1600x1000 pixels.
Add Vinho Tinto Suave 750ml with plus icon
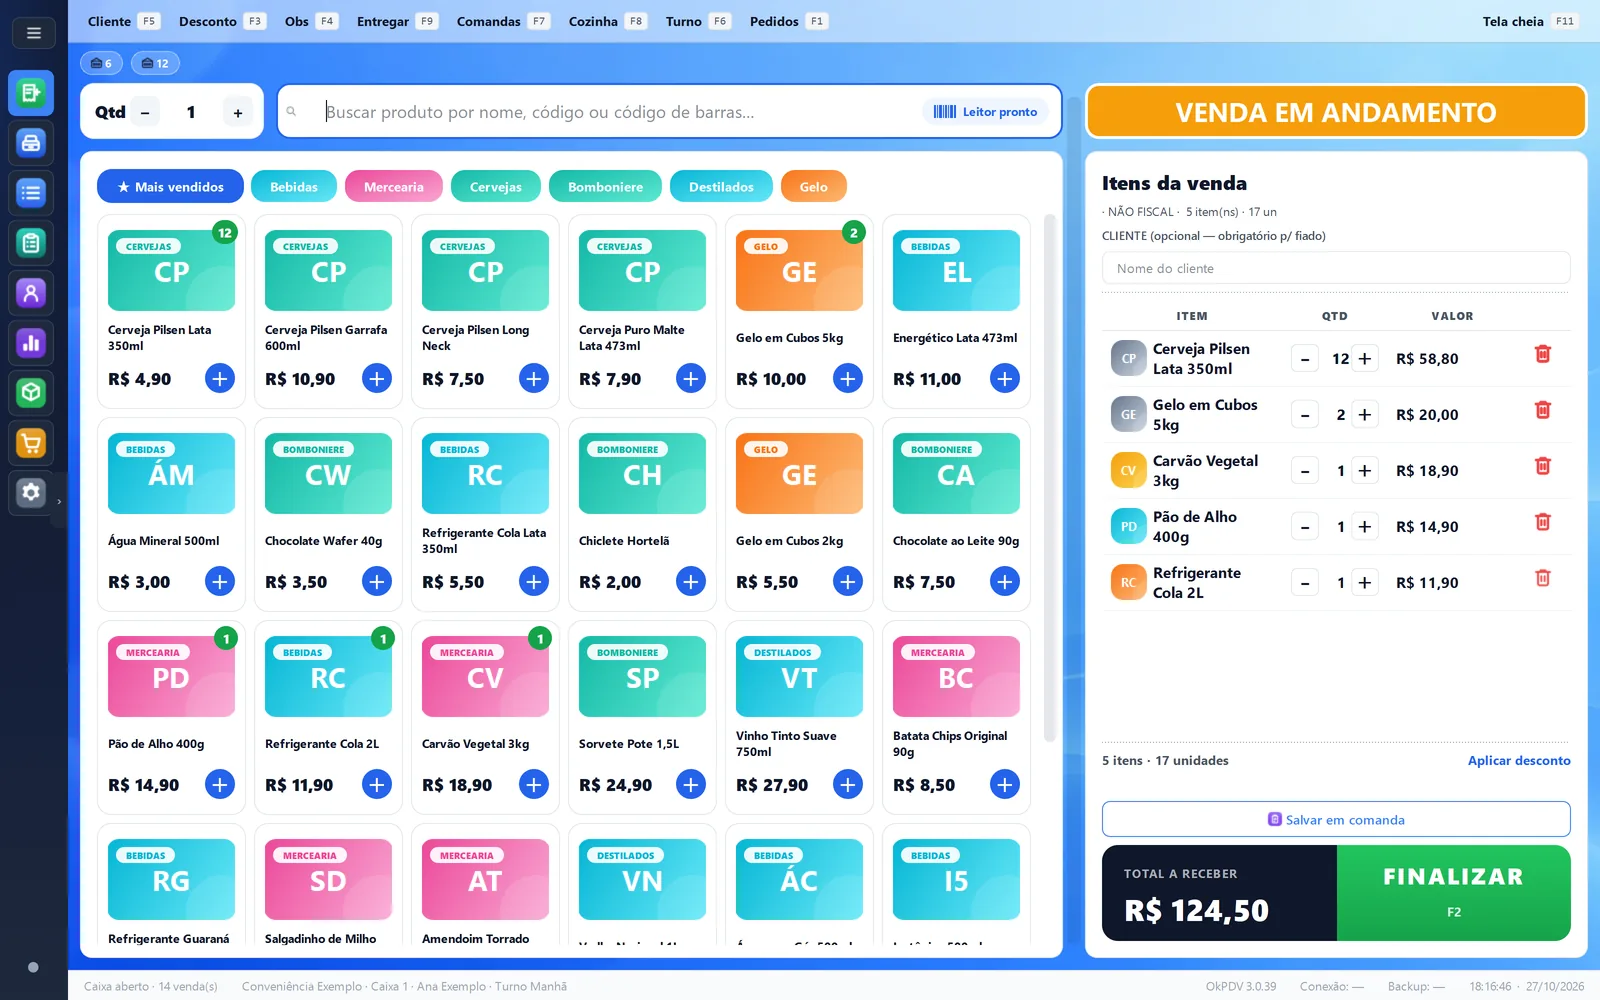(848, 785)
